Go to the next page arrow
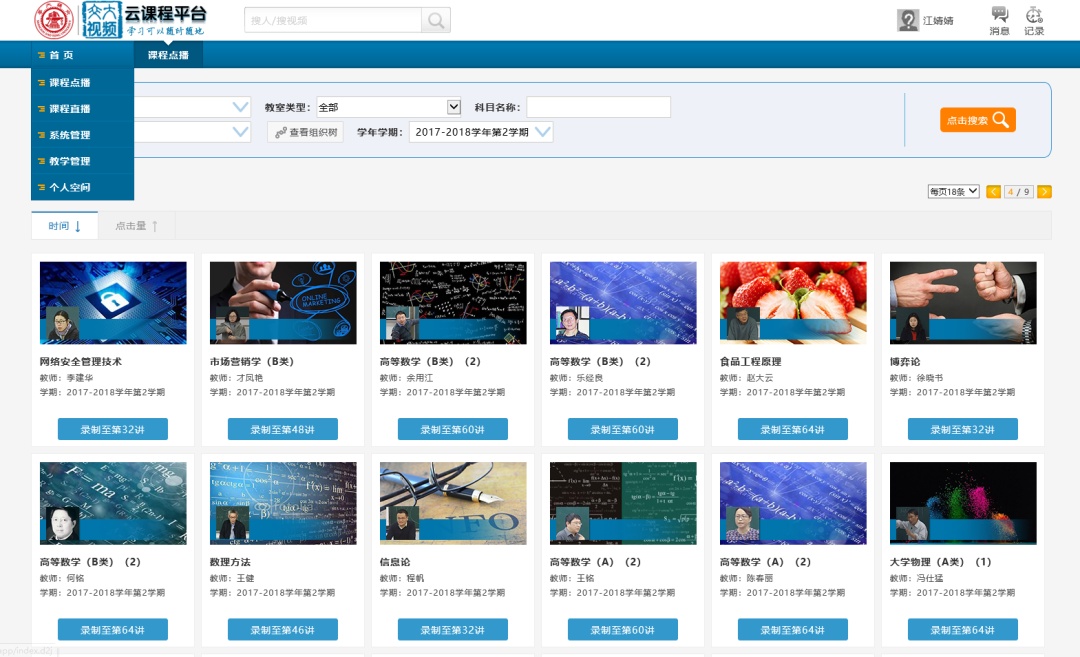 coord(1044,192)
